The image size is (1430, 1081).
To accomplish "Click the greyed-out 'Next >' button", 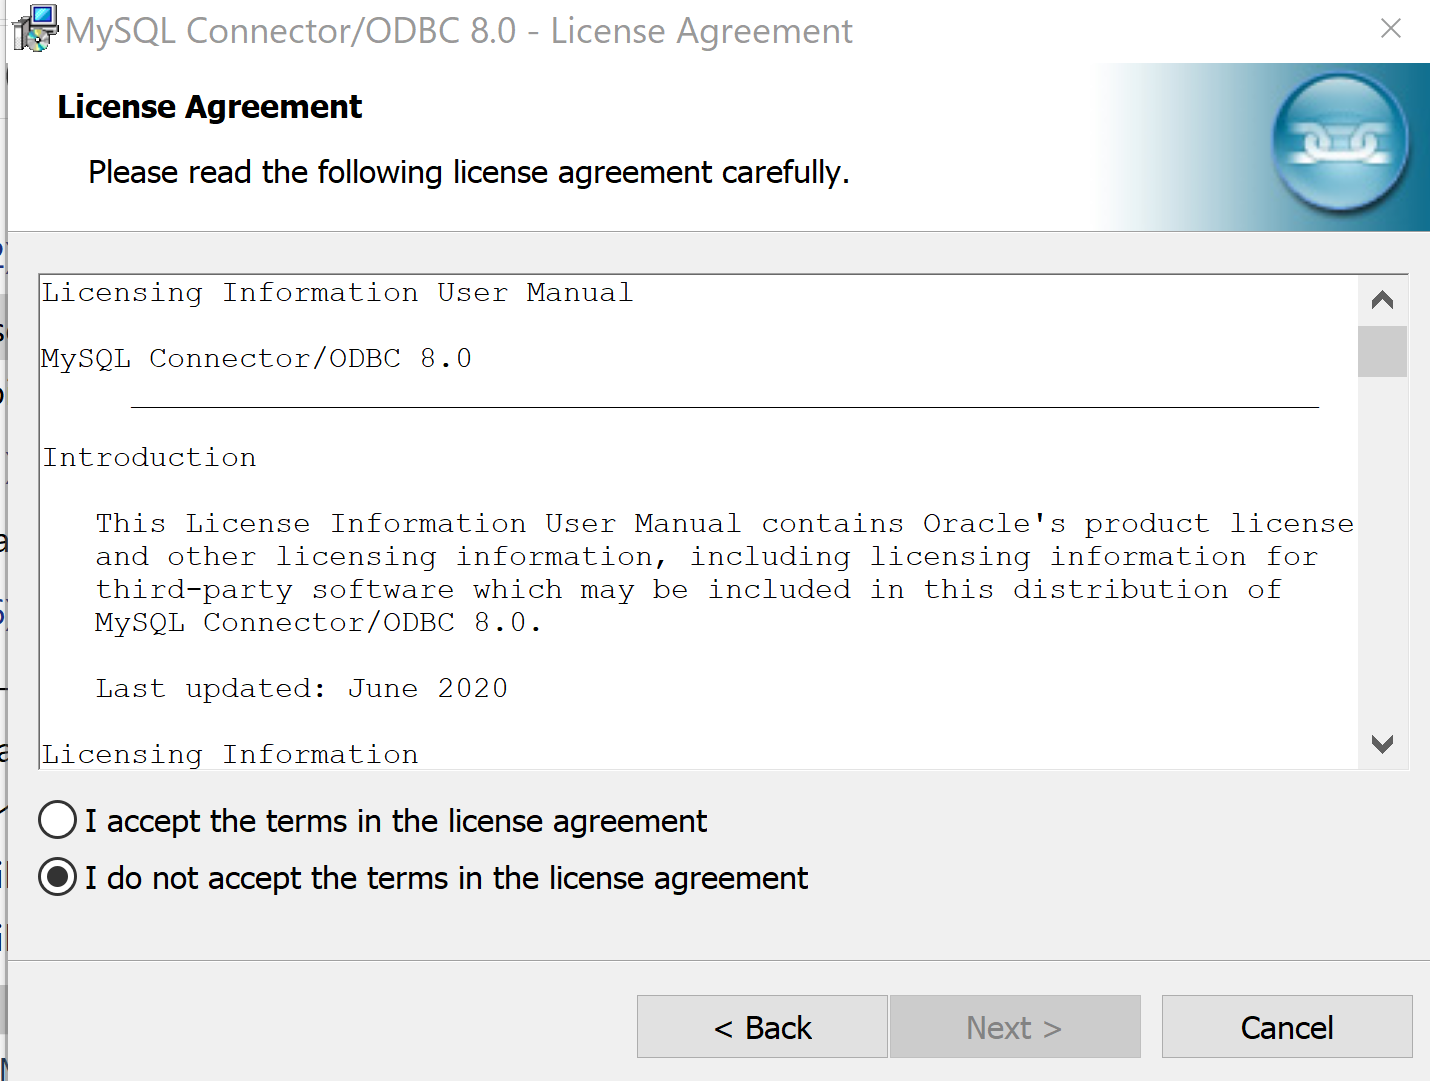I will pos(1015,1027).
